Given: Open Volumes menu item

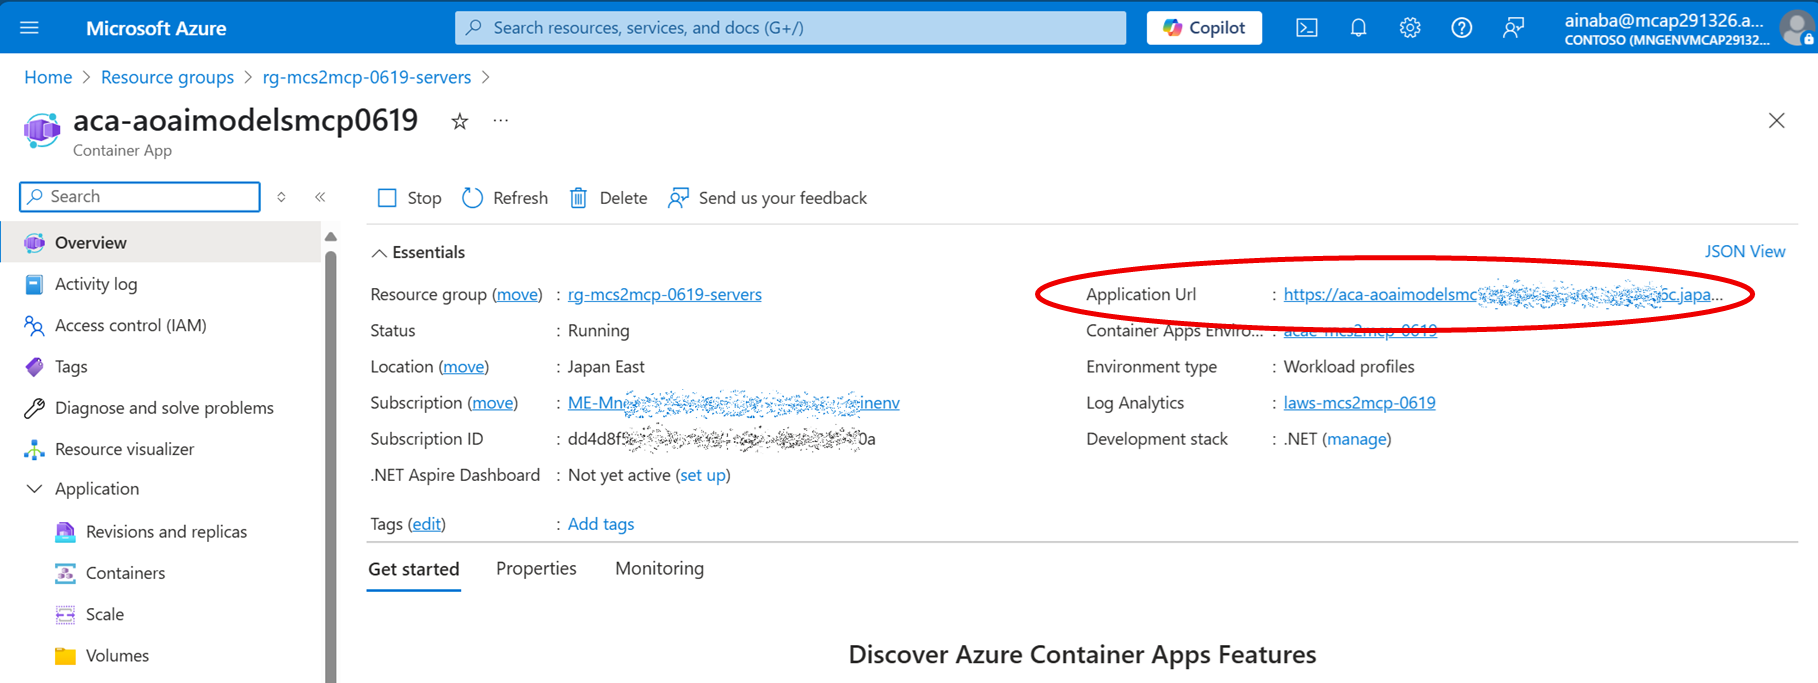Looking at the screenshot, I should coord(117,656).
